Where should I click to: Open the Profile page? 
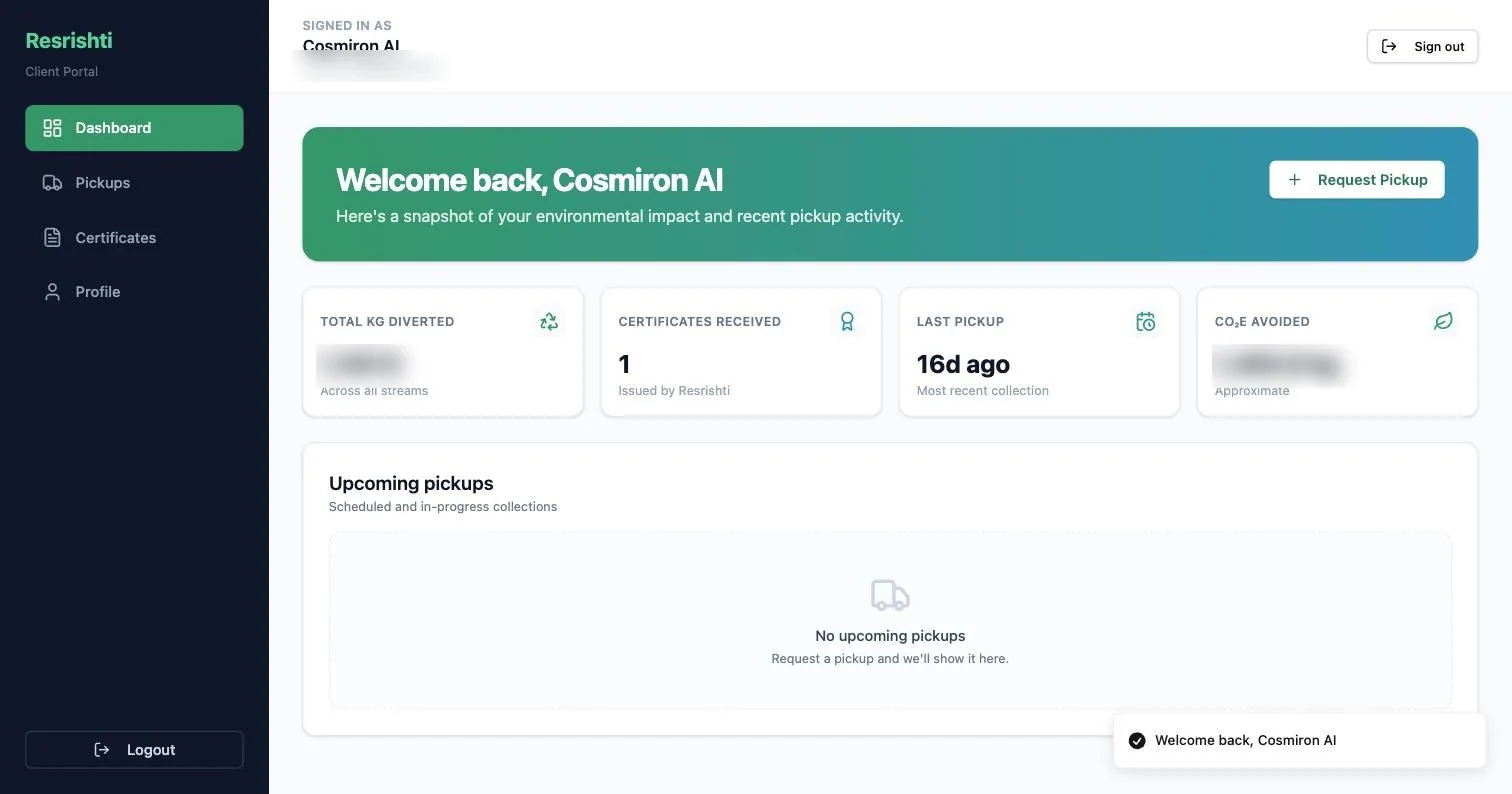[x=134, y=292]
